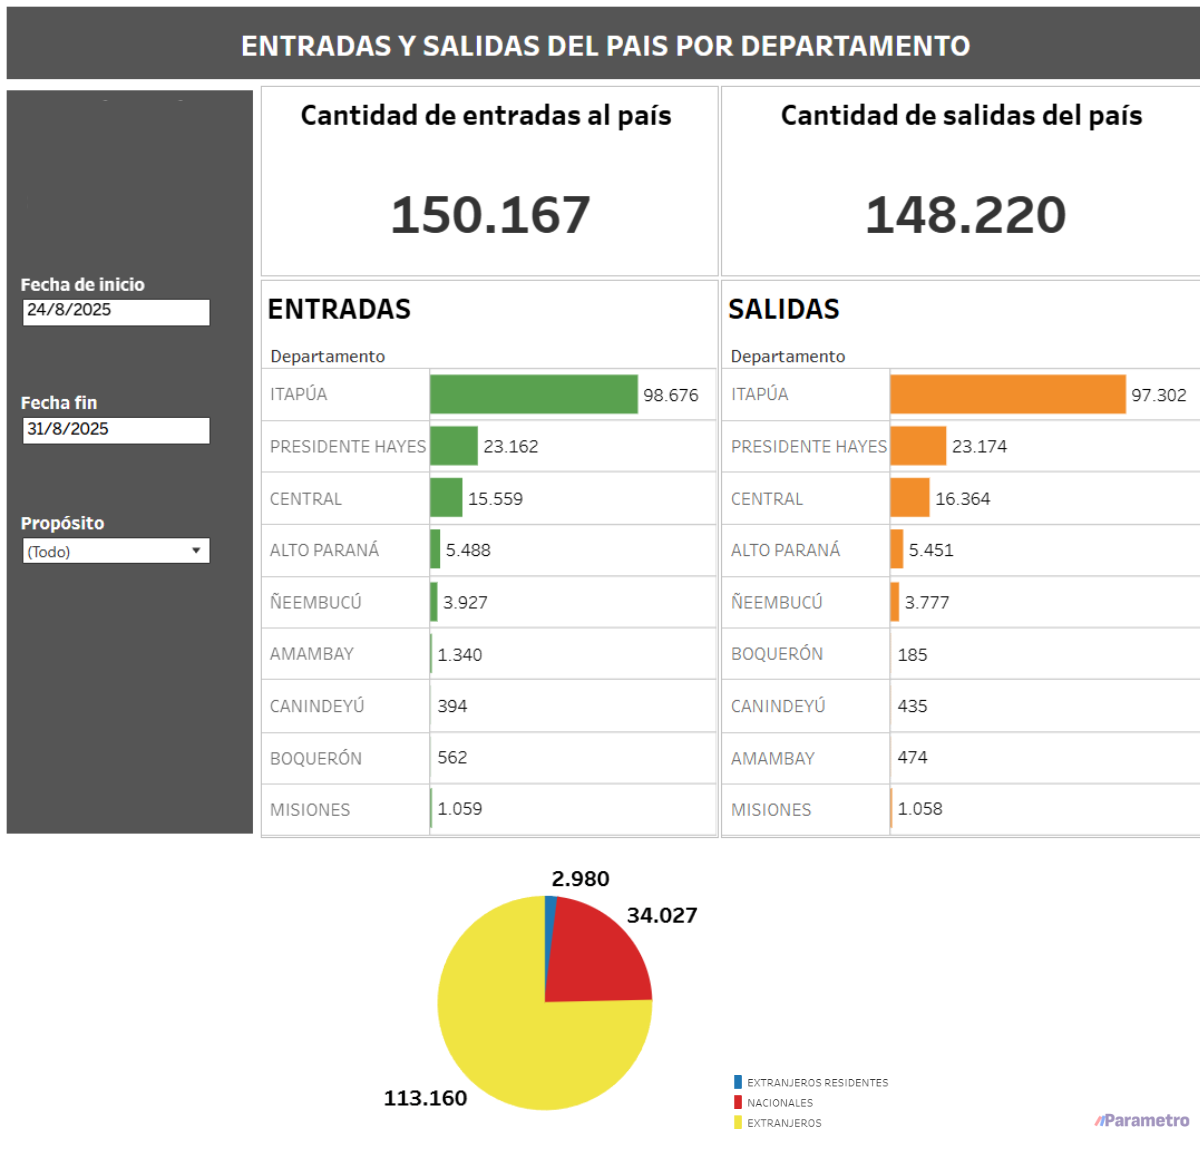Select green PRESIDENTE HAYES entradas bar
Viewport: 1200px width, 1150px height.
(x=454, y=446)
